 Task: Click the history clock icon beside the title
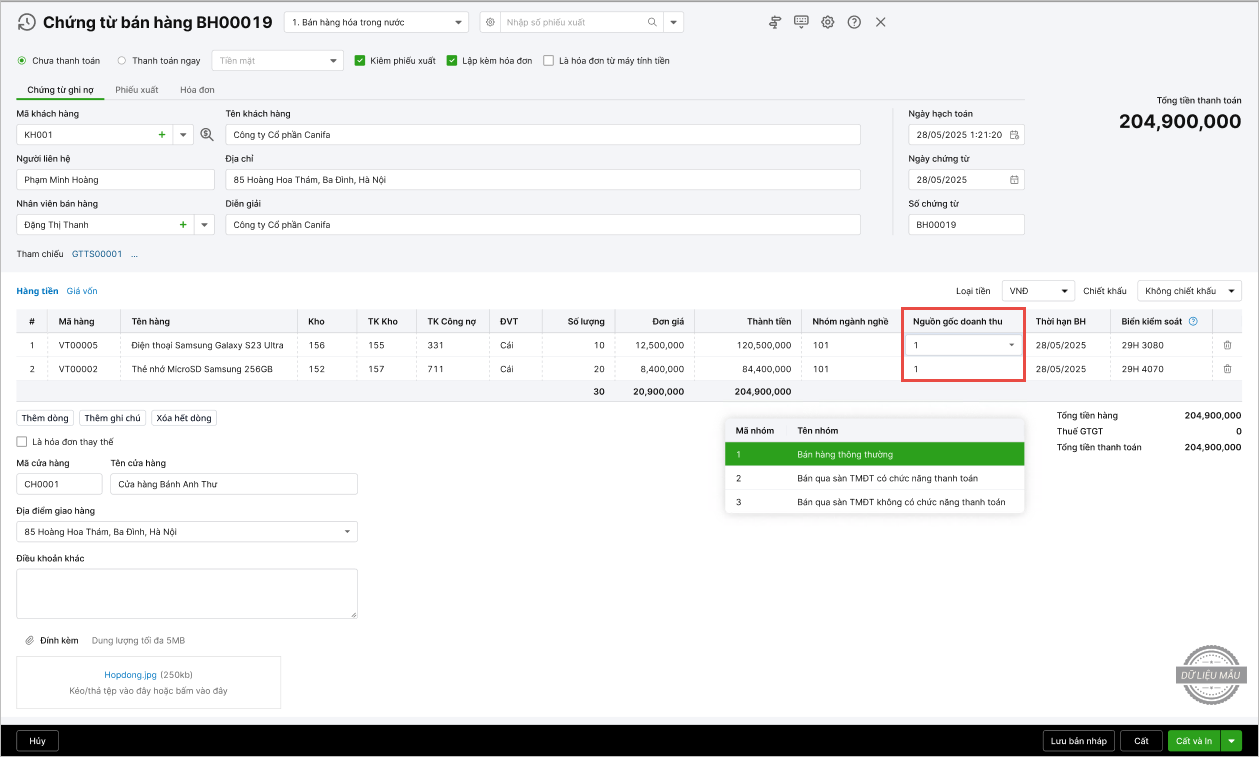click(26, 22)
